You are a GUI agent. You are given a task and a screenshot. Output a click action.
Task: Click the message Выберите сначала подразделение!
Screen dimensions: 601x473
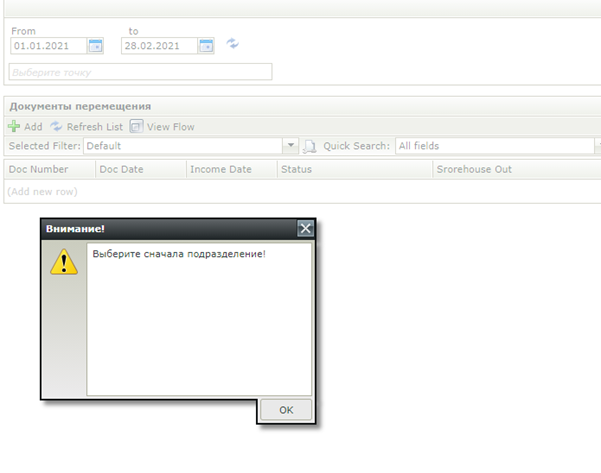click(x=179, y=254)
